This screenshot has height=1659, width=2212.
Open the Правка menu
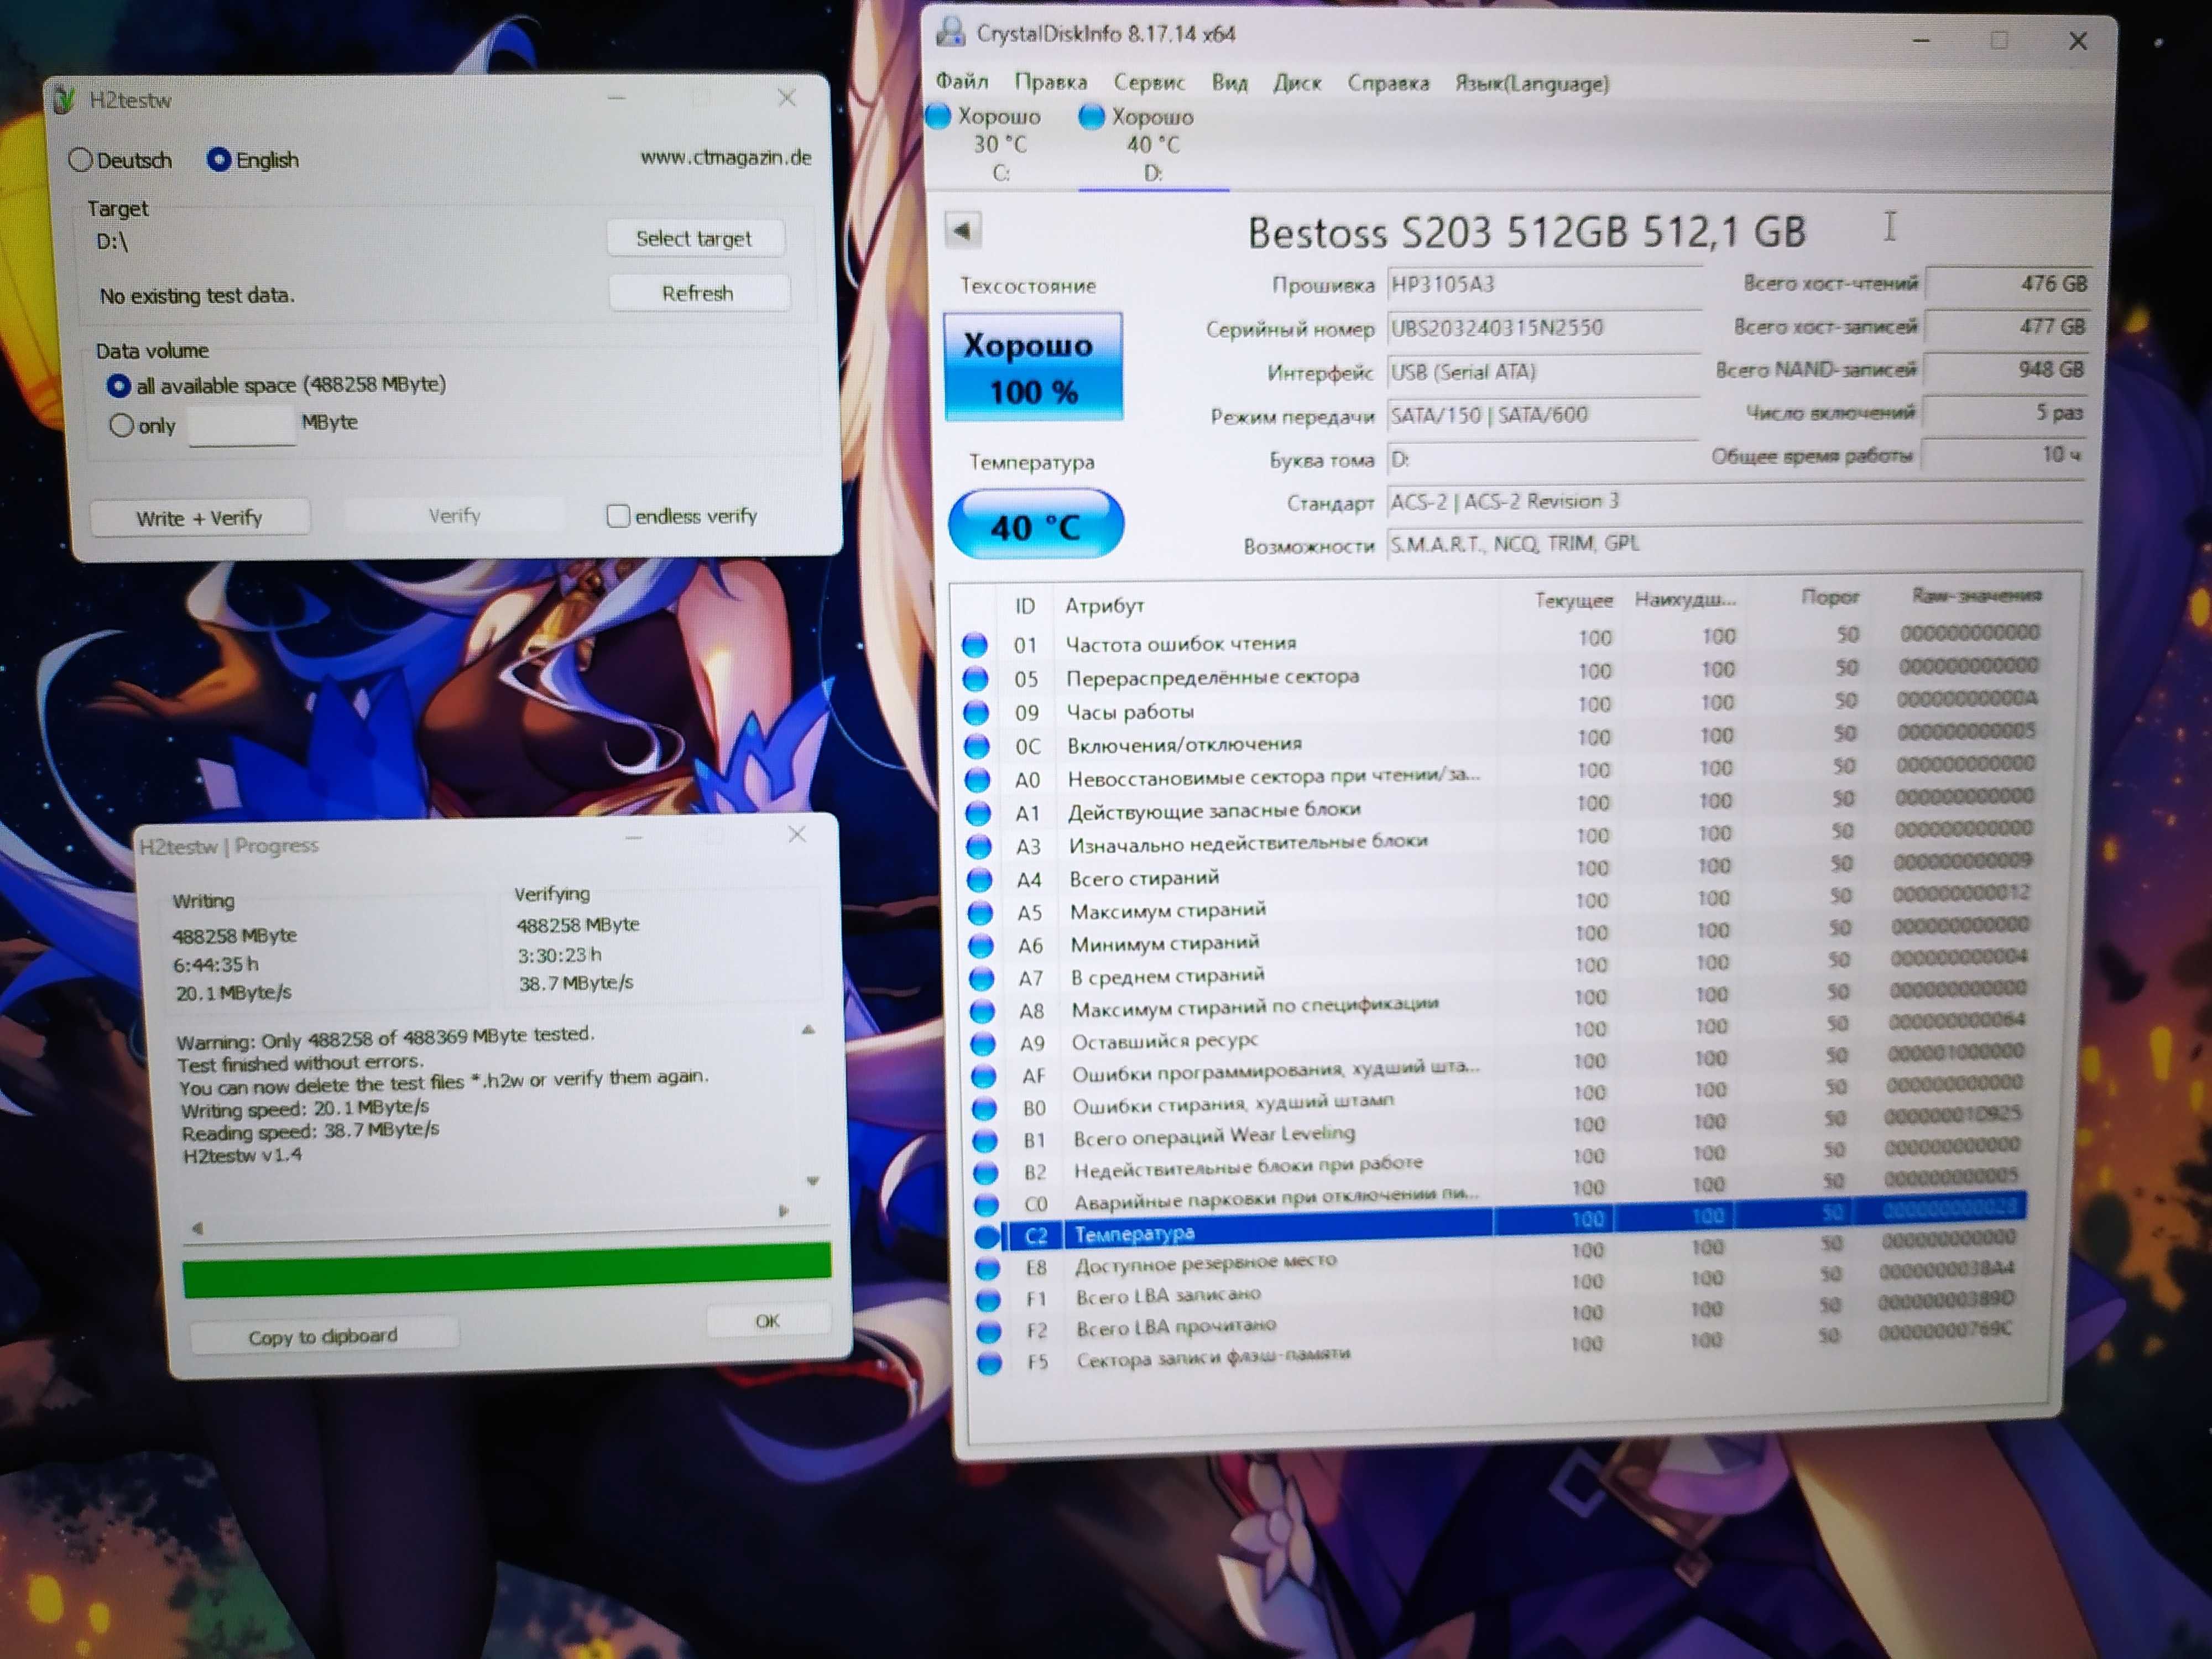click(x=1050, y=82)
